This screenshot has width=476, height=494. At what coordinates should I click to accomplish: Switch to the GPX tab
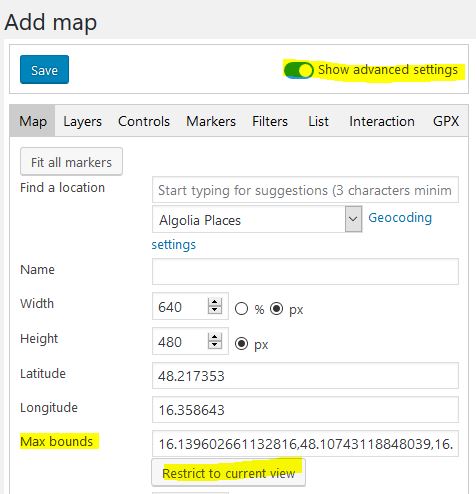pyautogui.click(x=446, y=121)
